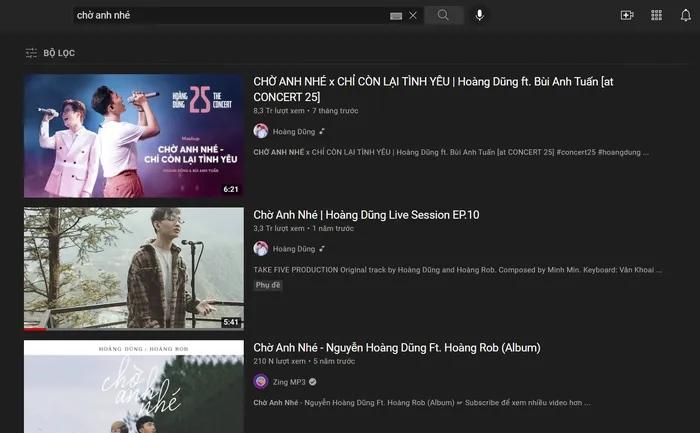Click the red watch progress bar on Live Session thumbnail
Viewport: 700px width, 433px height.
[35, 329]
